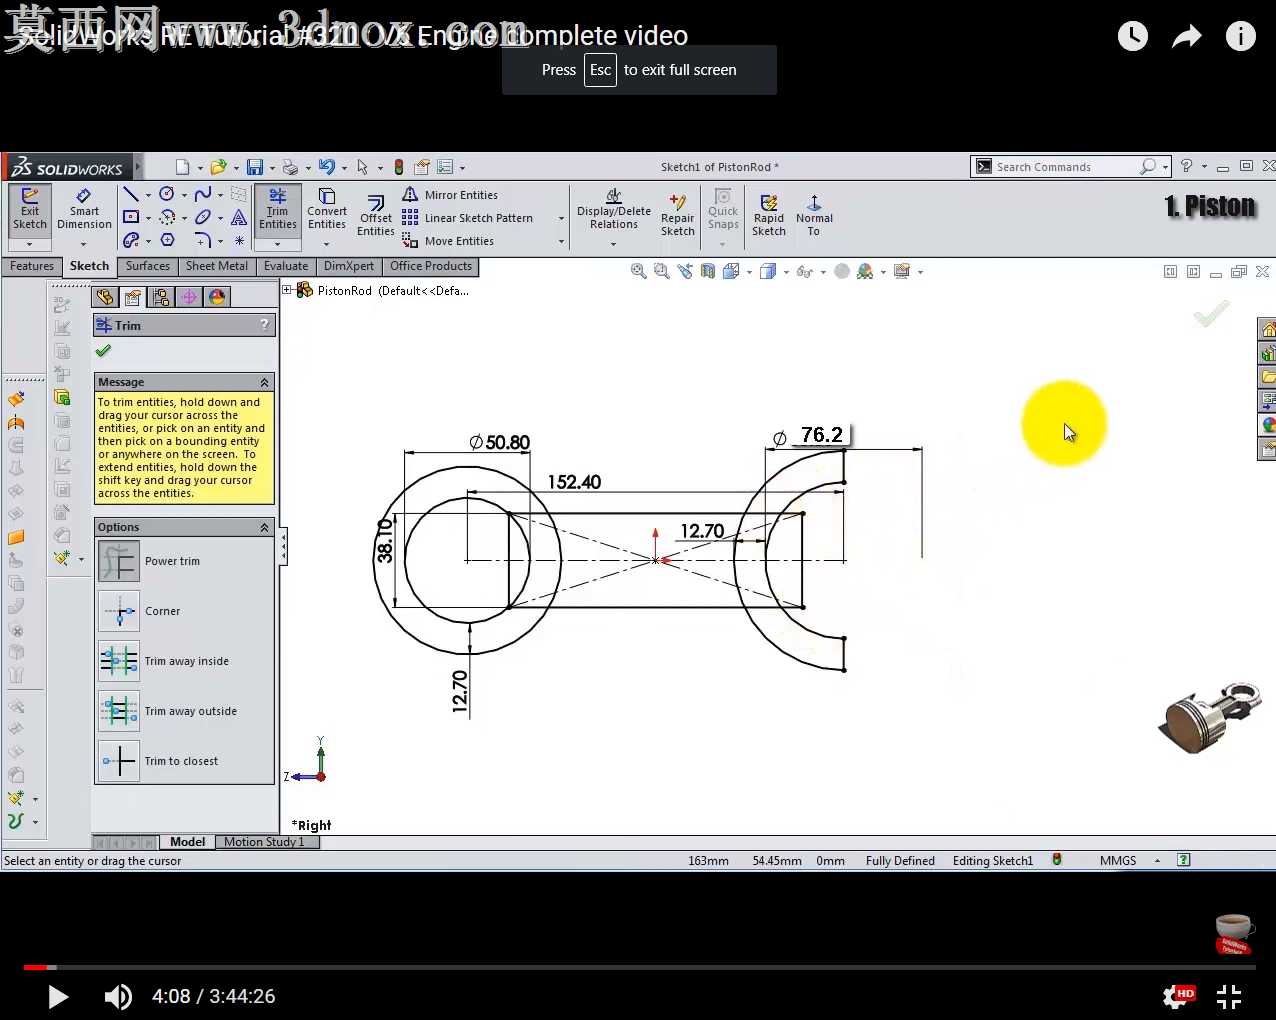The width and height of the screenshot is (1276, 1020).
Task: Click Zoom to Fit icon
Action: [638, 271]
